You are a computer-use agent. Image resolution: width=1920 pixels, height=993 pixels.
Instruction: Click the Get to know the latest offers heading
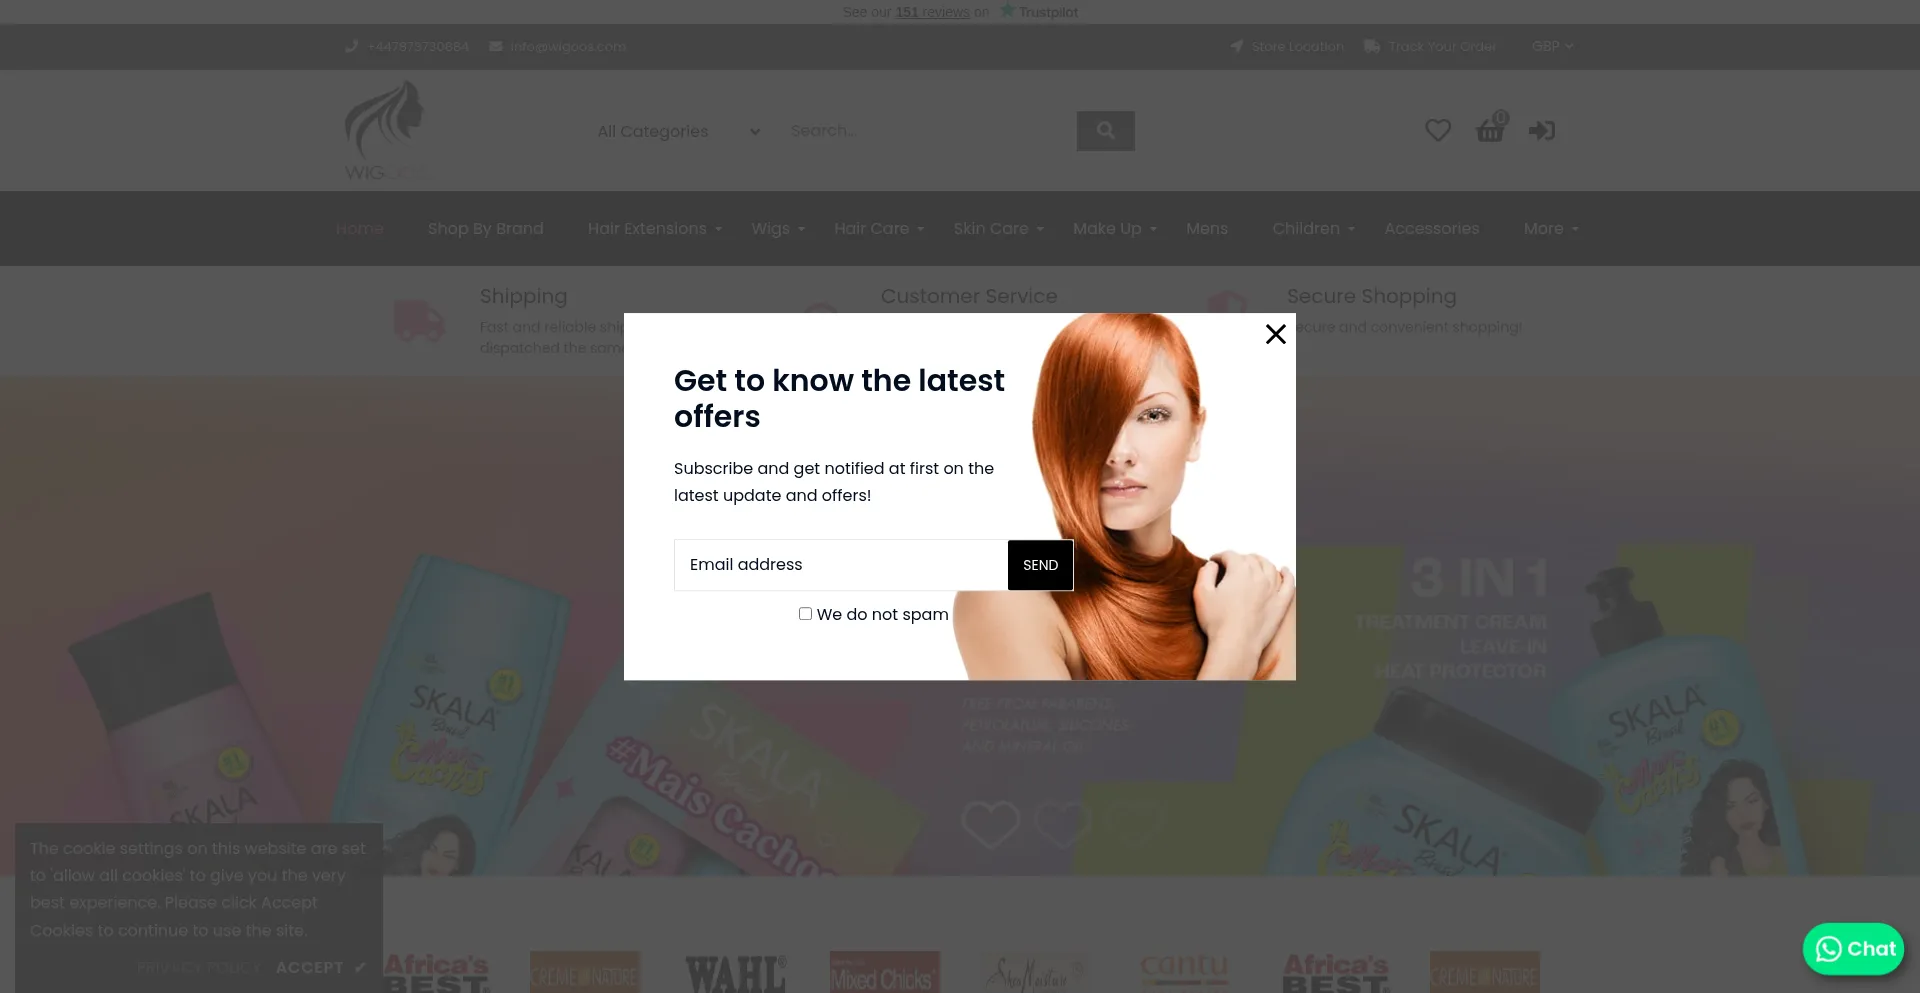(x=839, y=398)
